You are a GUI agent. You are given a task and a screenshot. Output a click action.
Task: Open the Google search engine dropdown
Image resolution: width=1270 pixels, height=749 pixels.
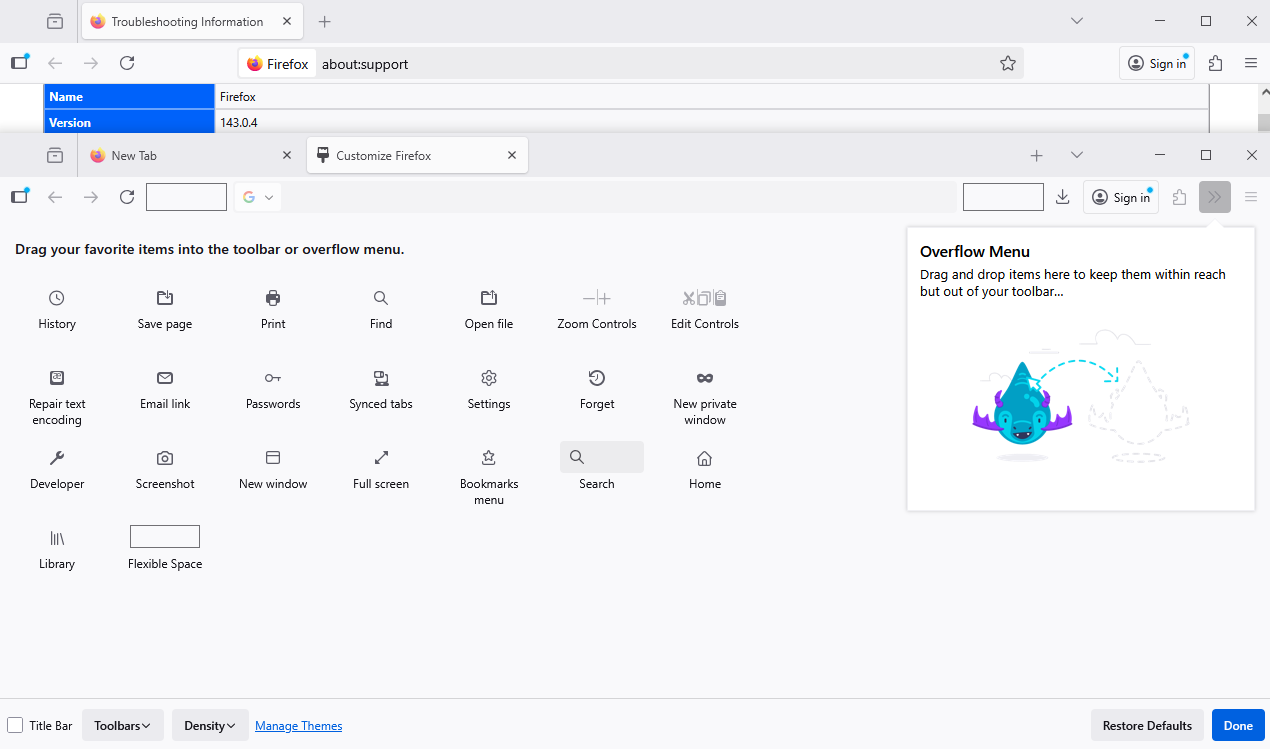(258, 197)
